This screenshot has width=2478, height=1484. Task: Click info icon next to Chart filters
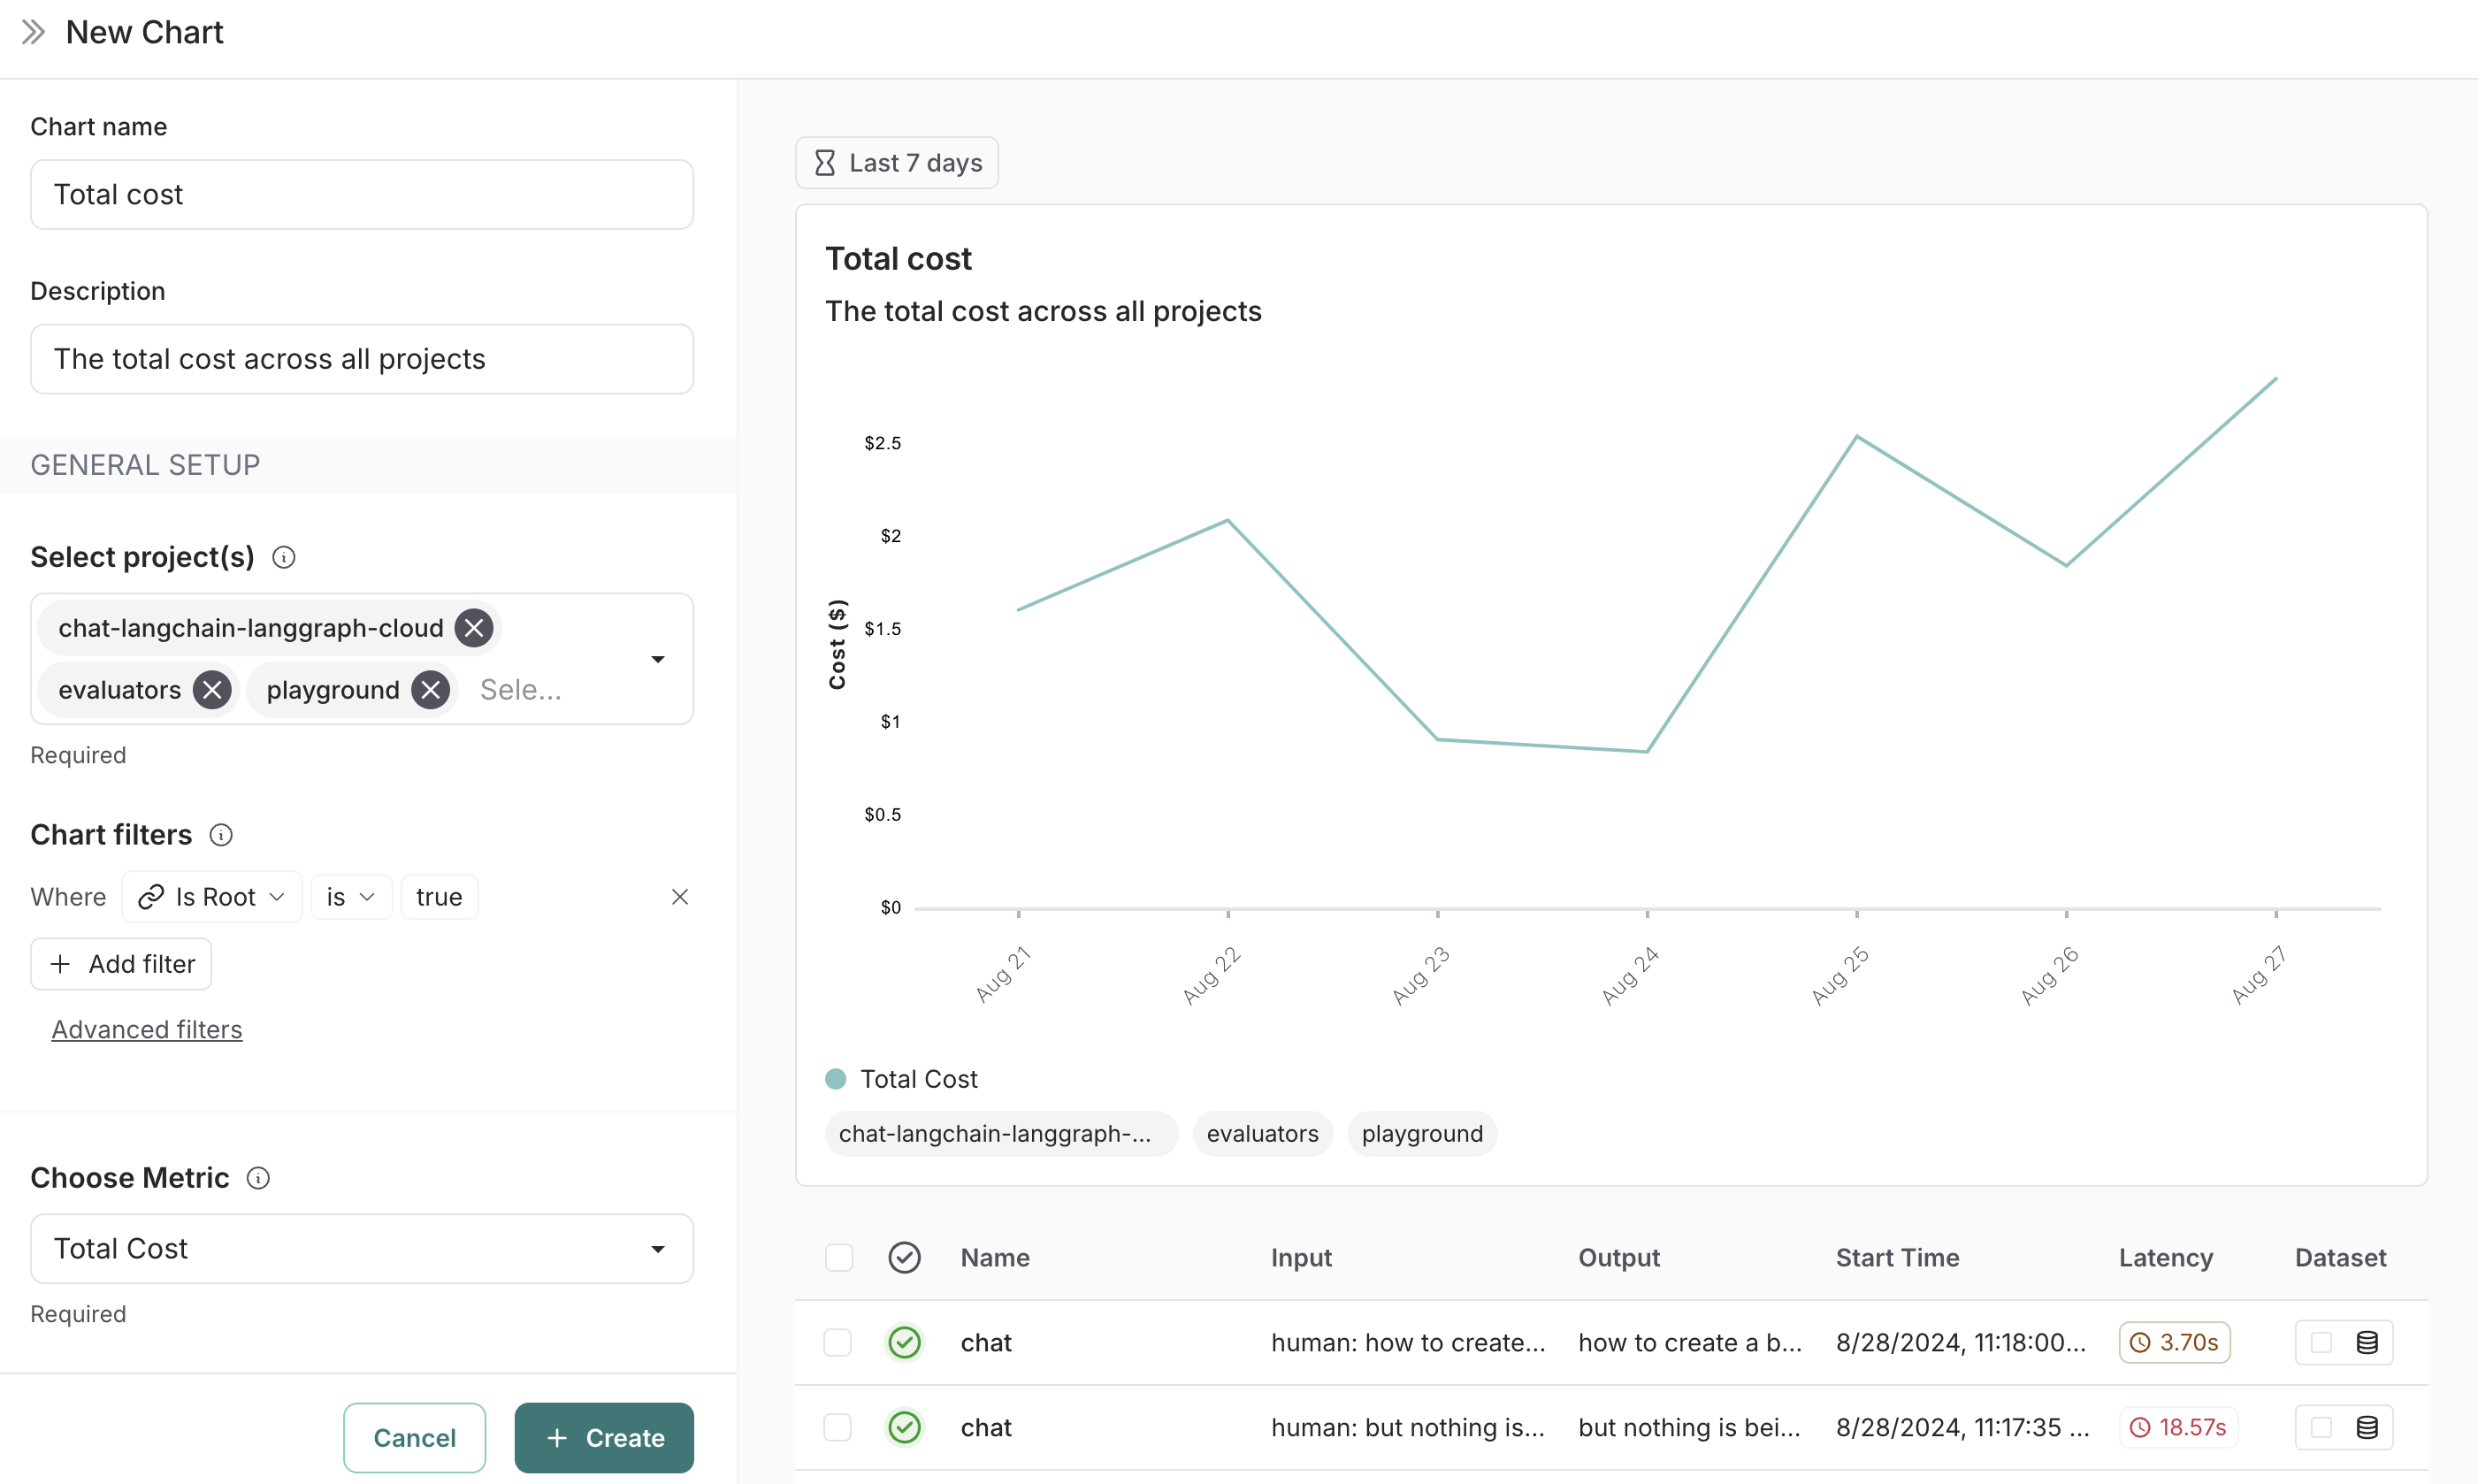click(221, 835)
